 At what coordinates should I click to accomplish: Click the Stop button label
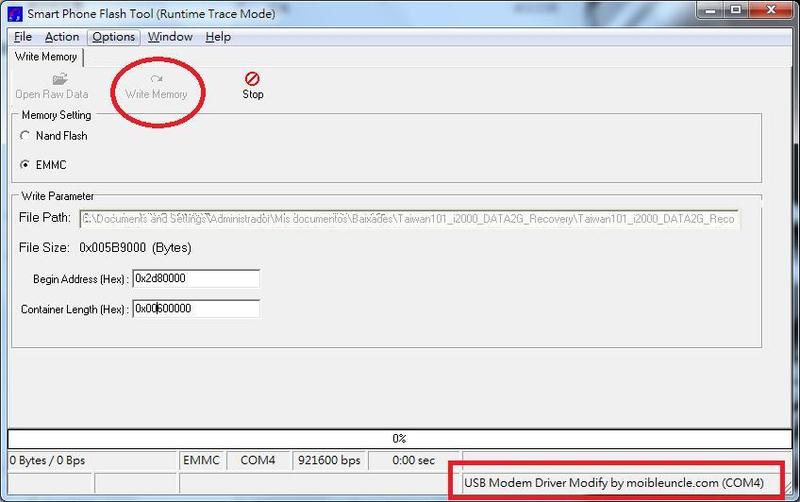(x=253, y=94)
